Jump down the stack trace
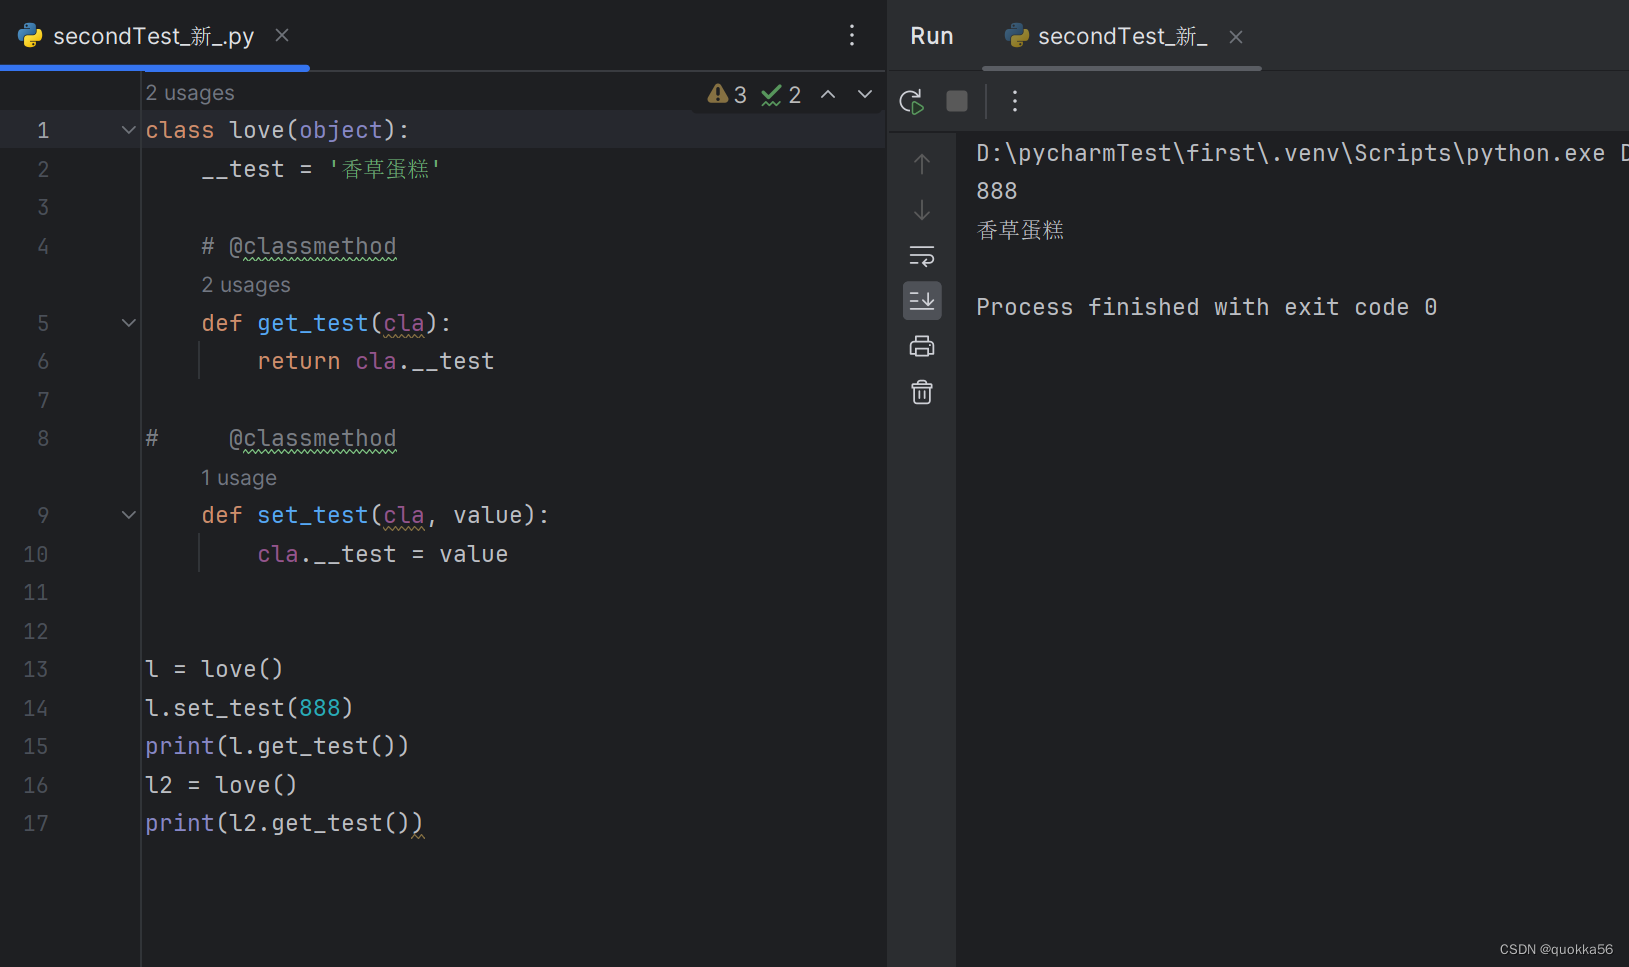This screenshot has height=967, width=1629. pos(922,210)
